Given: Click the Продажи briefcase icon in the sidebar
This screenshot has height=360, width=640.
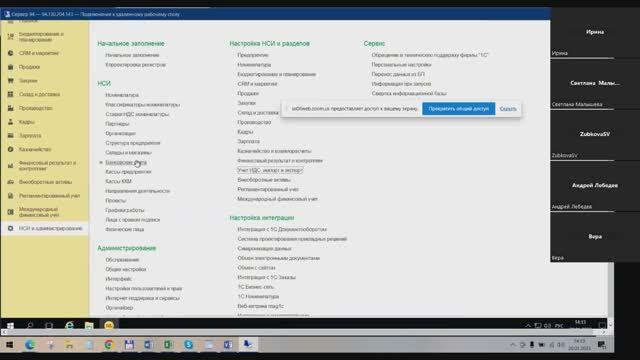Looking at the screenshot, I should (11, 67).
